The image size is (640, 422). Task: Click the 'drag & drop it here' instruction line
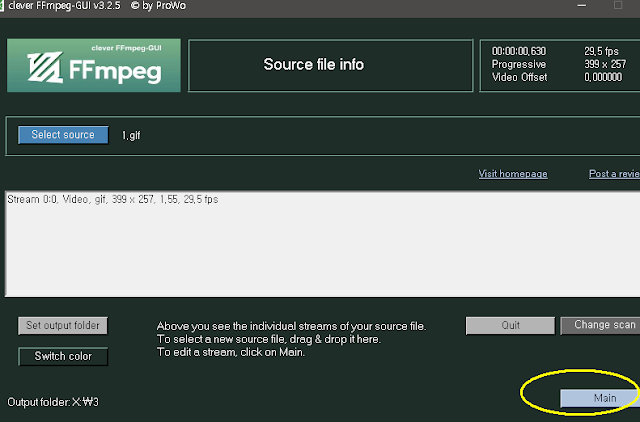pos(269,339)
